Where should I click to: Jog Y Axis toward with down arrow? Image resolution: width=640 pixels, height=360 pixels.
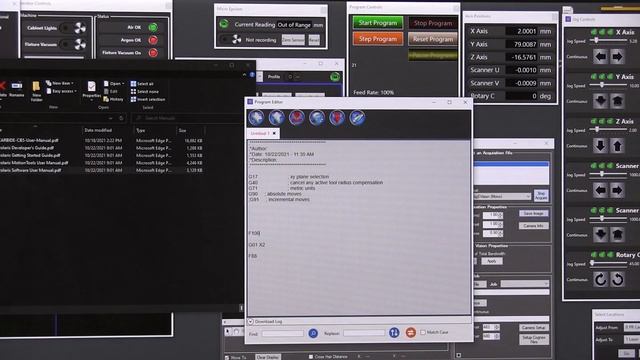[600, 101]
